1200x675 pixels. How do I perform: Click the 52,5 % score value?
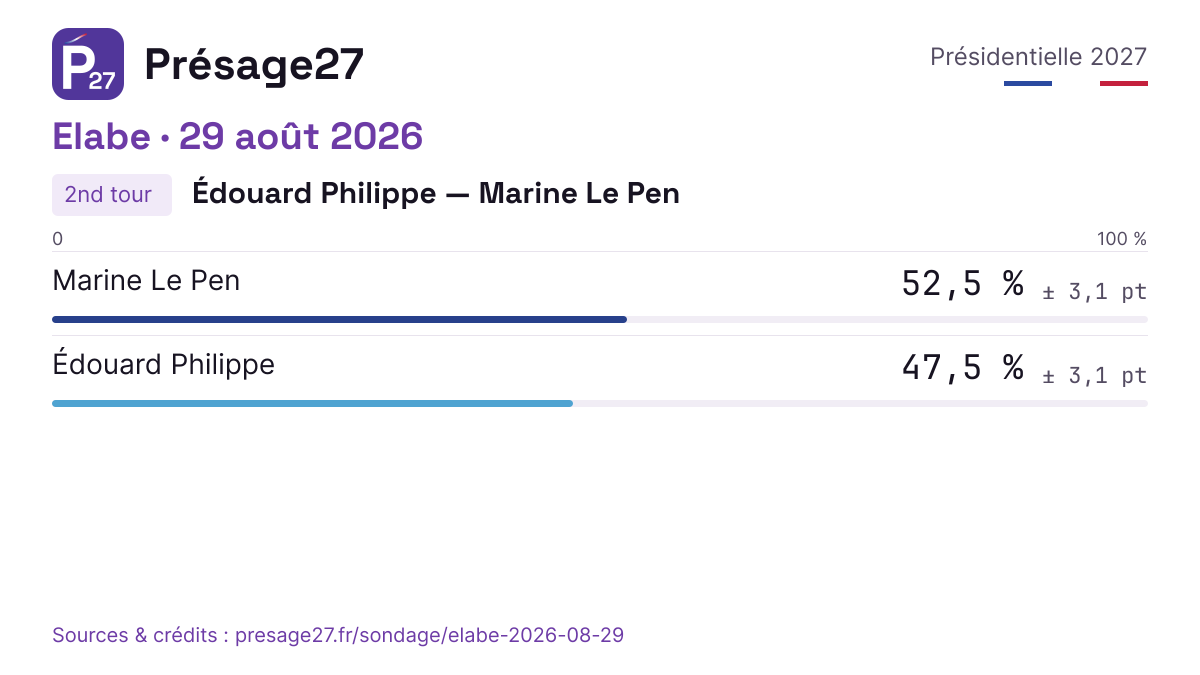(x=963, y=284)
